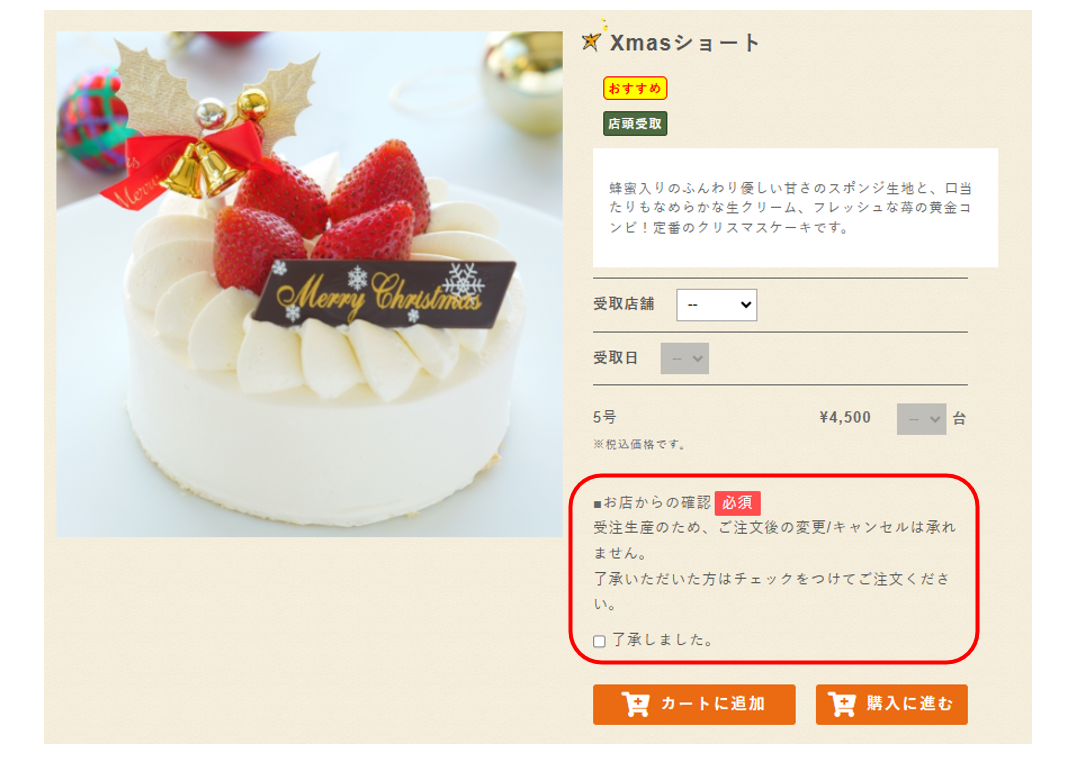1081x762 pixels.
Task: Open the 受取日 pickup date dropdown
Action: [x=685, y=359]
